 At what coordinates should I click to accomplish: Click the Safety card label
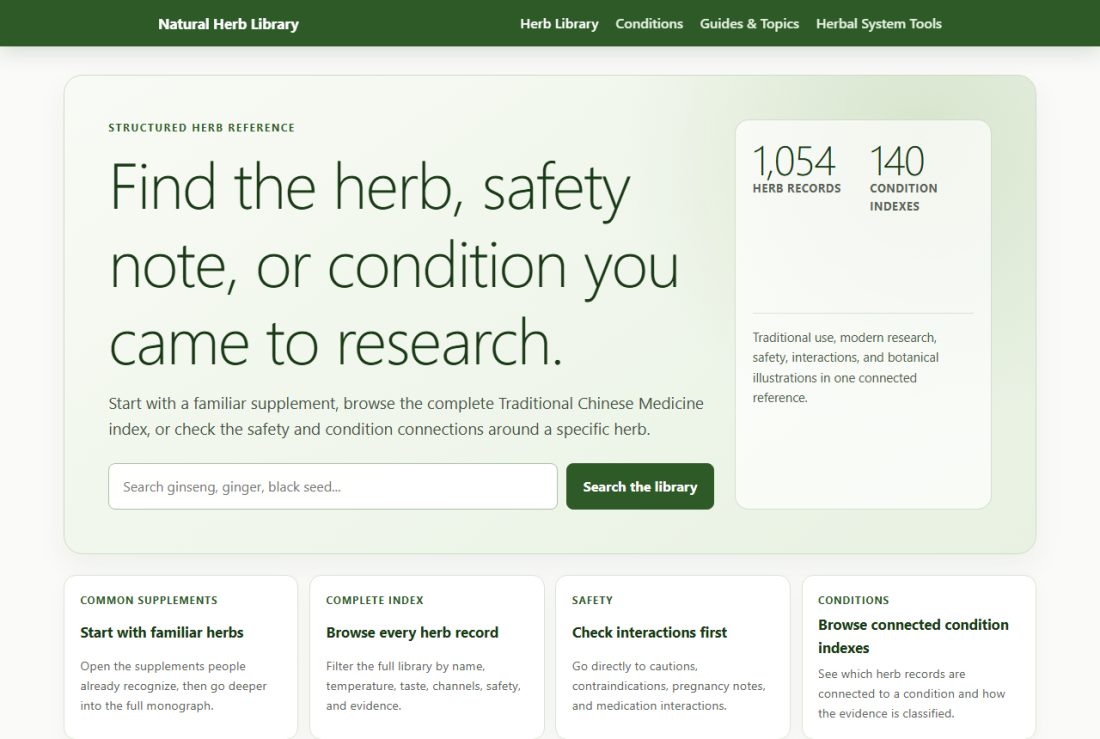592,600
